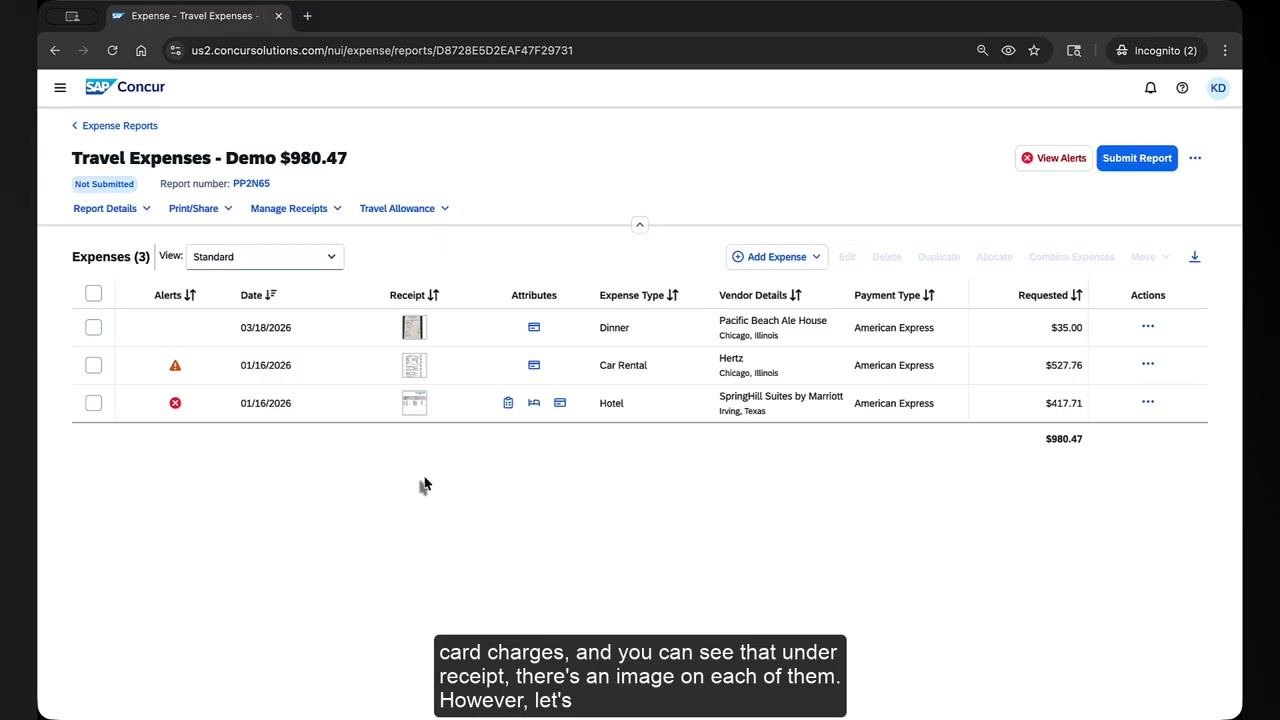Open the hamburger navigation menu
Viewport: 1280px width, 720px height.
[x=60, y=88]
